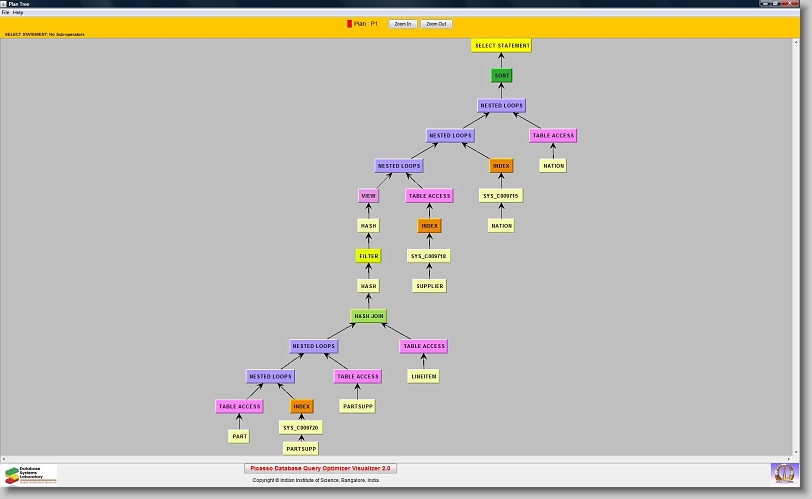Select the SELECT STATEMENT root node

(x=501, y=45)
